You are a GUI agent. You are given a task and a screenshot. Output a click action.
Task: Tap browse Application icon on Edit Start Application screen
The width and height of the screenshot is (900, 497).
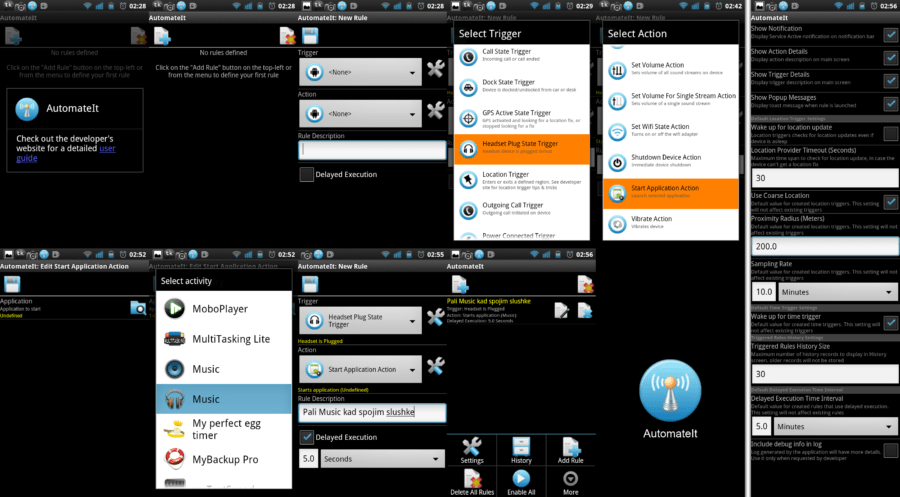138,308
